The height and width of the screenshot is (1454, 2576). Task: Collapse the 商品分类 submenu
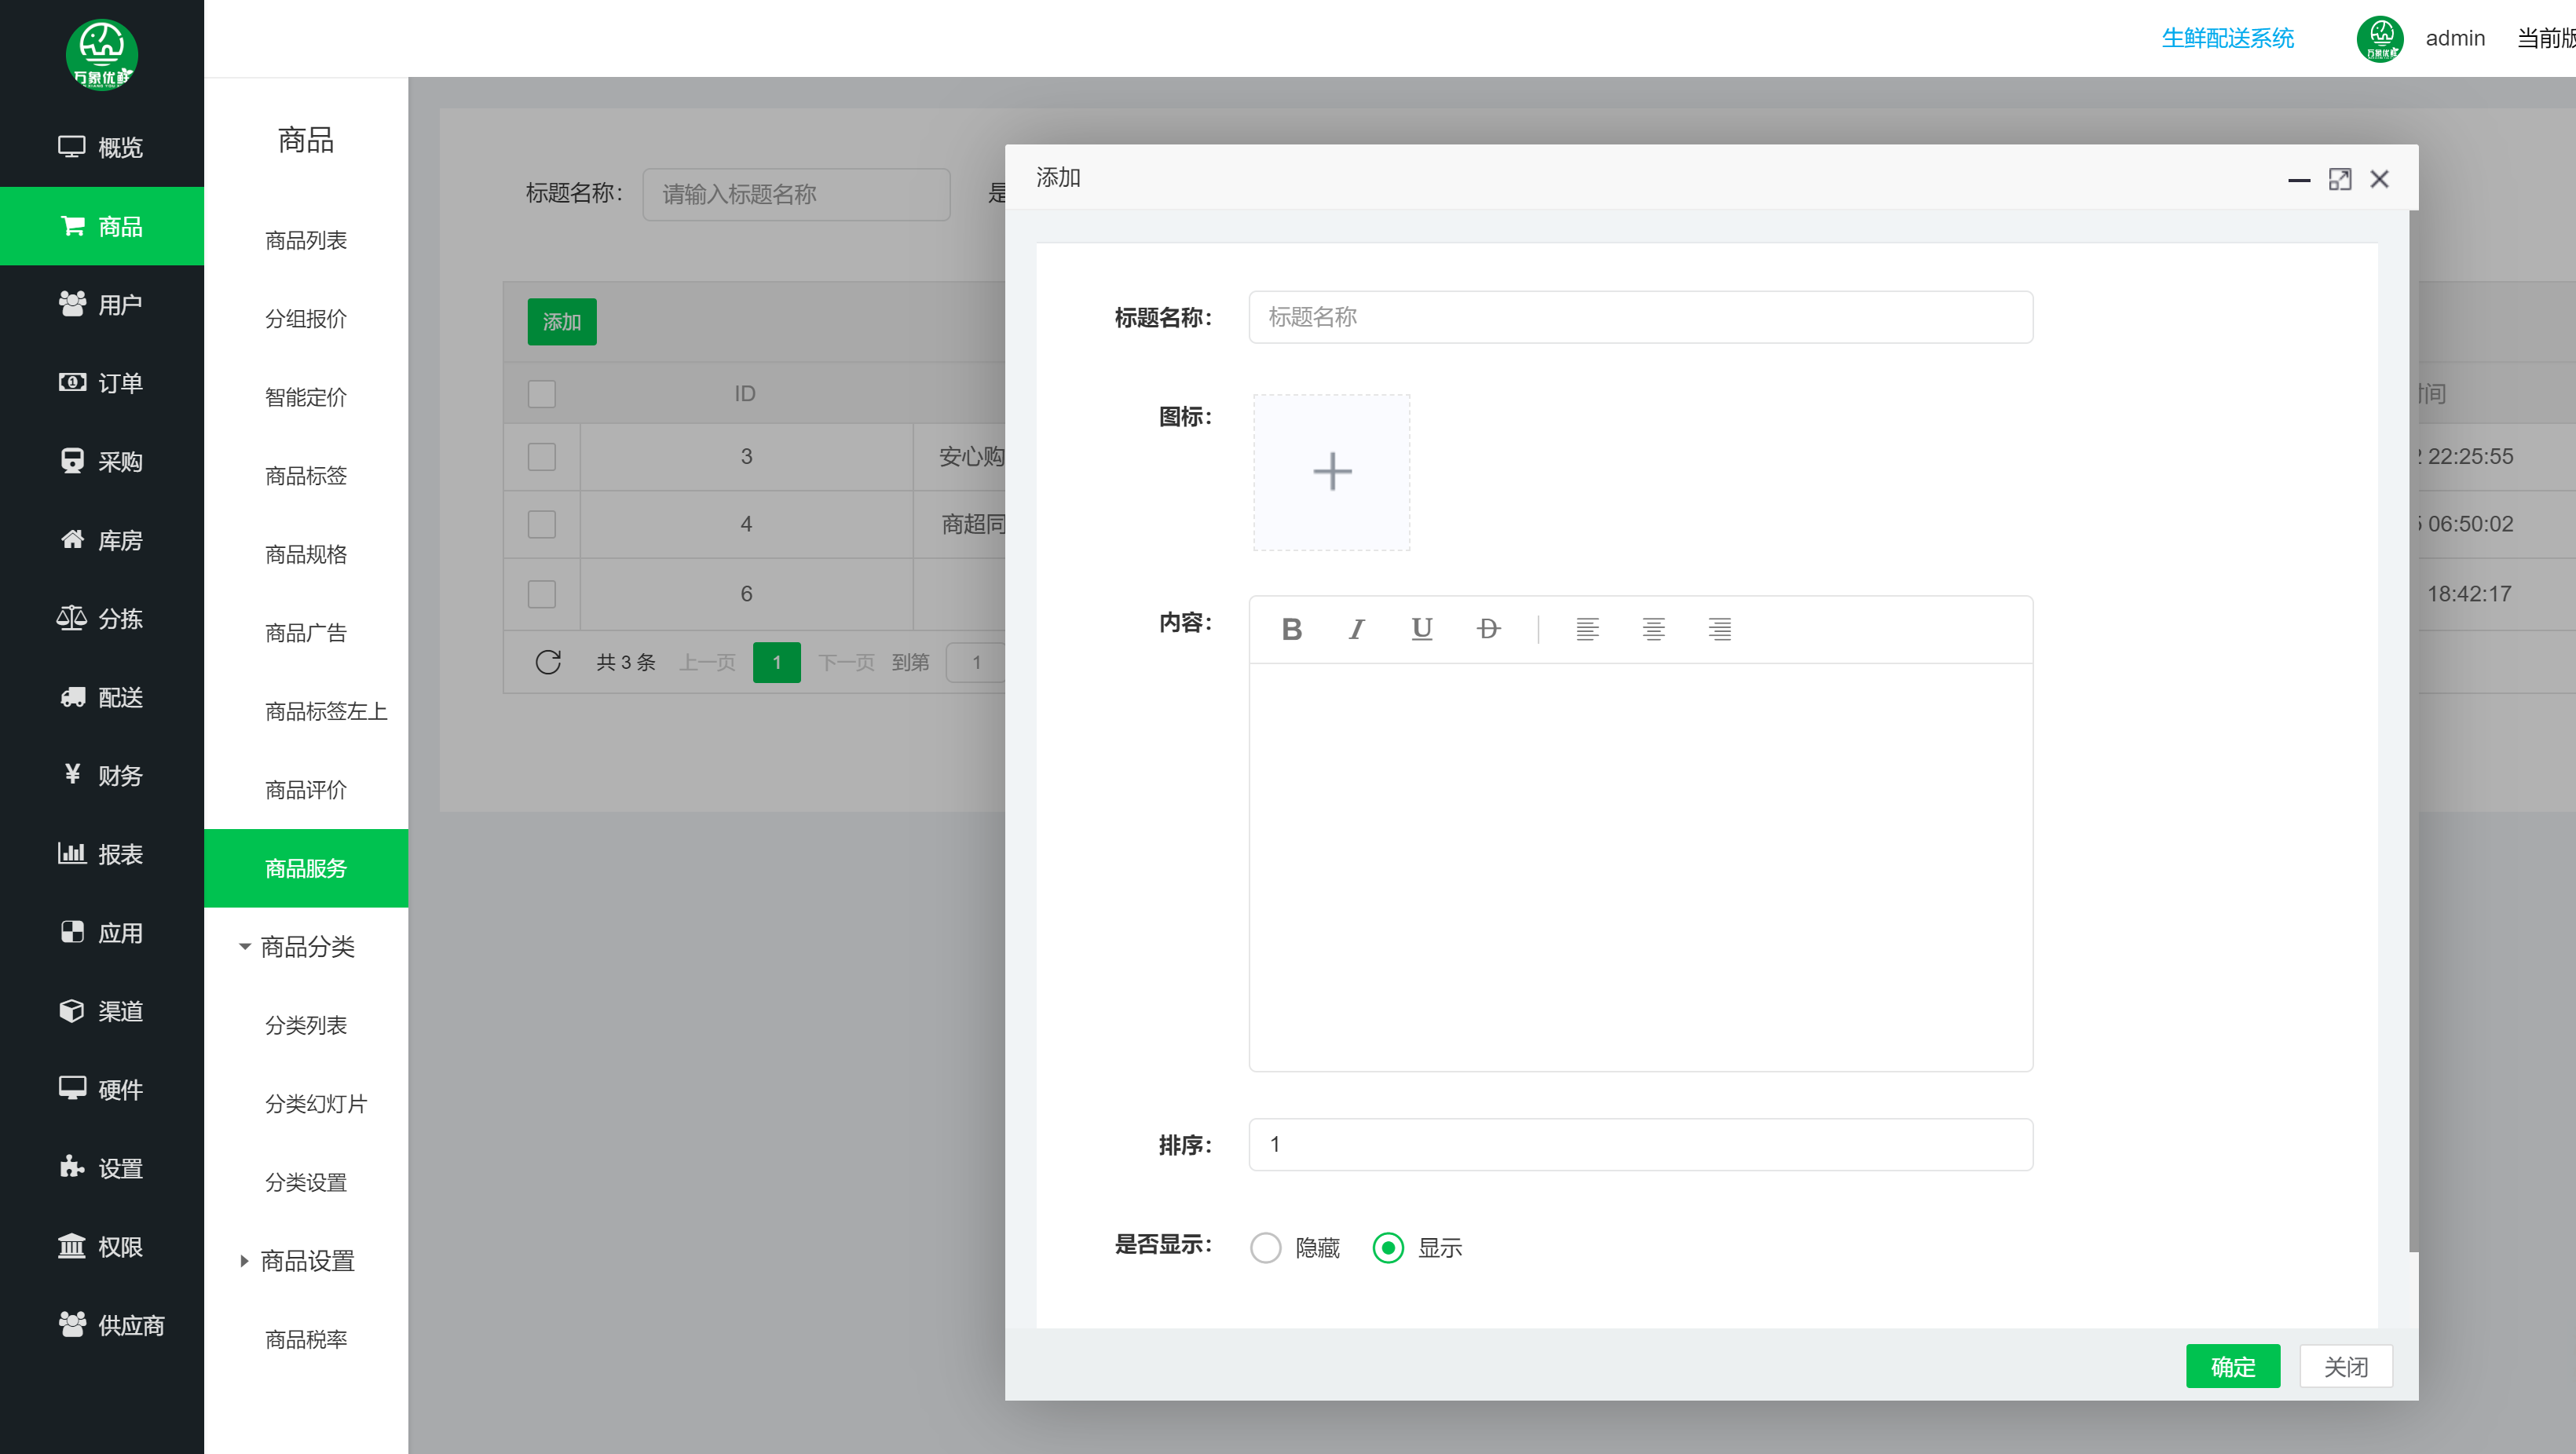pyautogui.click(x=306, y=947)
